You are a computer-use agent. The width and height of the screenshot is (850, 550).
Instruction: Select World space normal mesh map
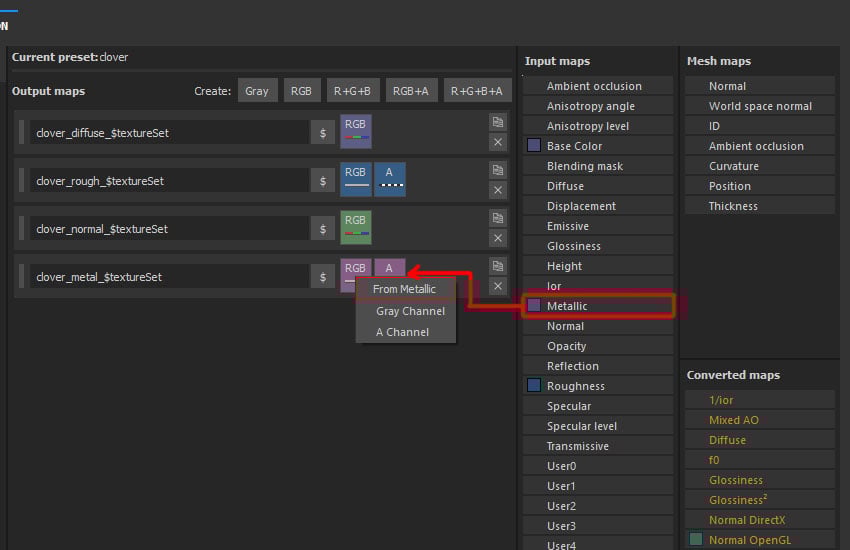[x=759, y=106]
